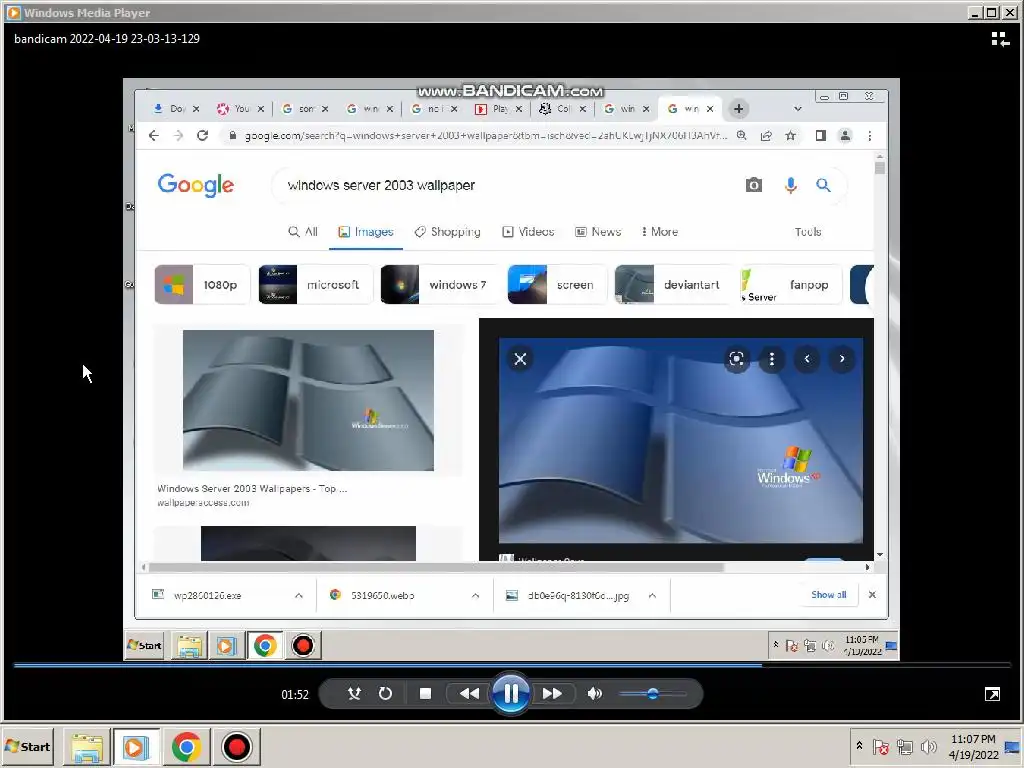Go to next image with right chevron
Screen dimensions: 1024x768
coord(842,359)
